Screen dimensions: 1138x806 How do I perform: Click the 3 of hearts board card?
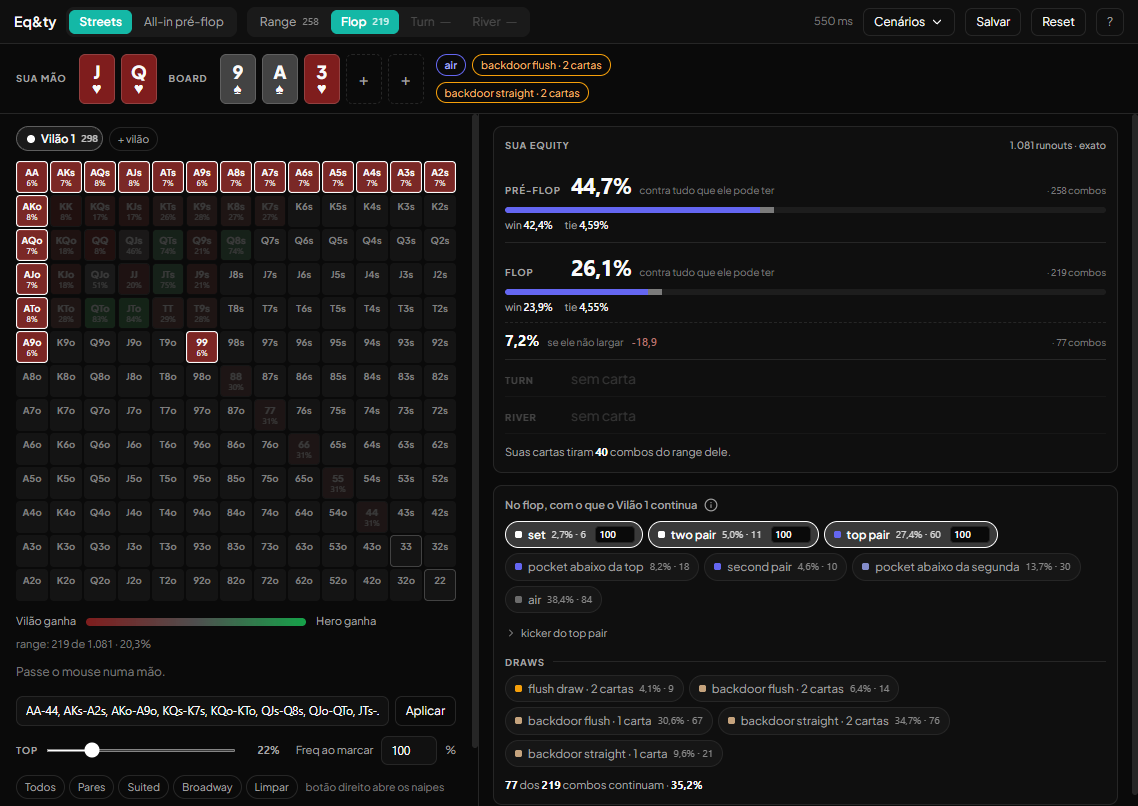coord(322,78)
